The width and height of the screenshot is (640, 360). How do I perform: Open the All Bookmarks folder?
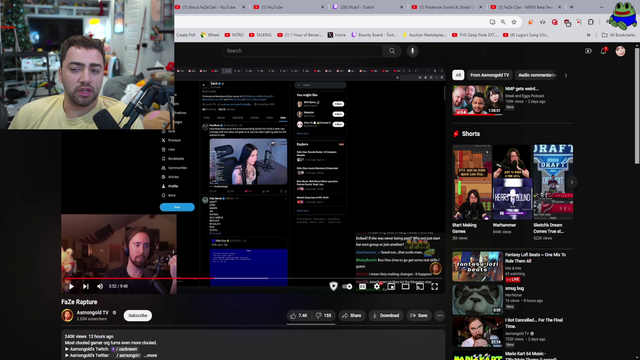point(618,35)
